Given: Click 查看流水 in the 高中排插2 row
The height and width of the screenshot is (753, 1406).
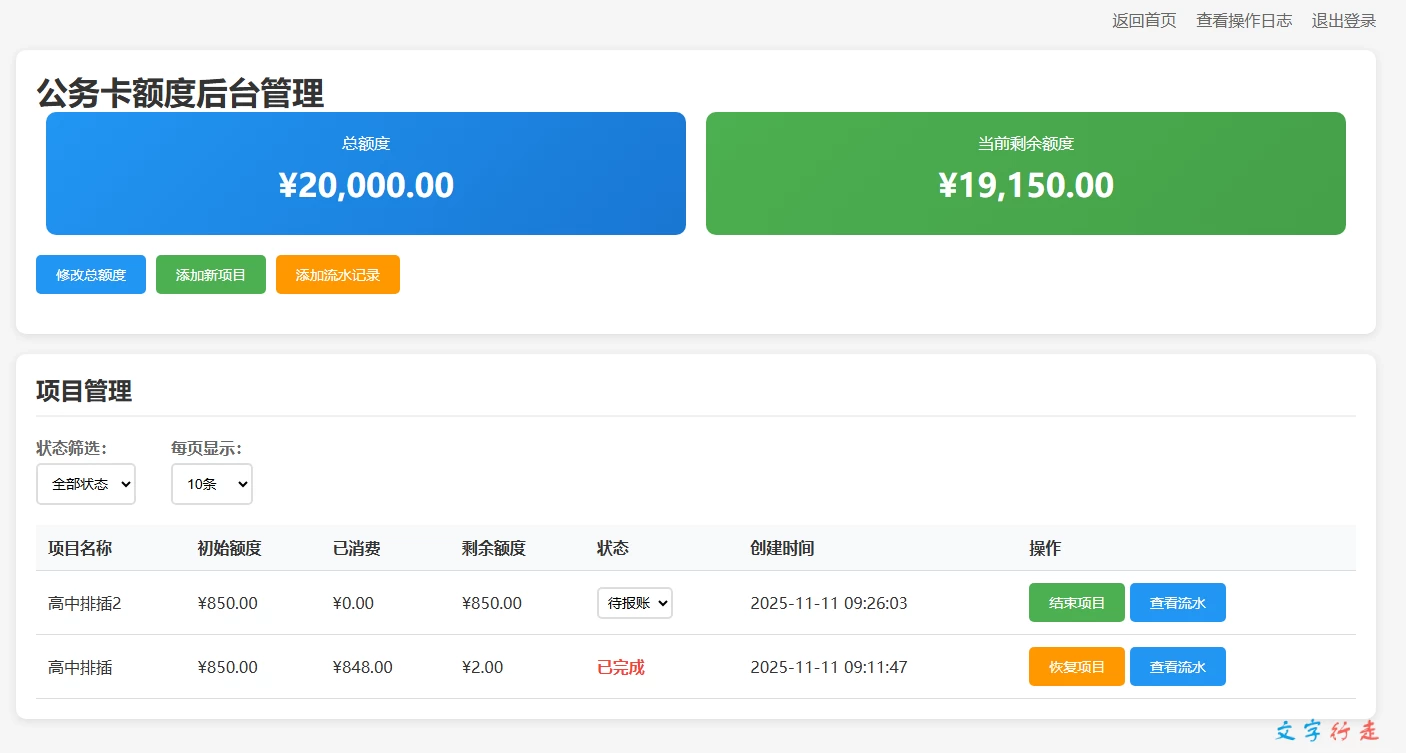Looking at the screenshot, I should (1177, 603).
